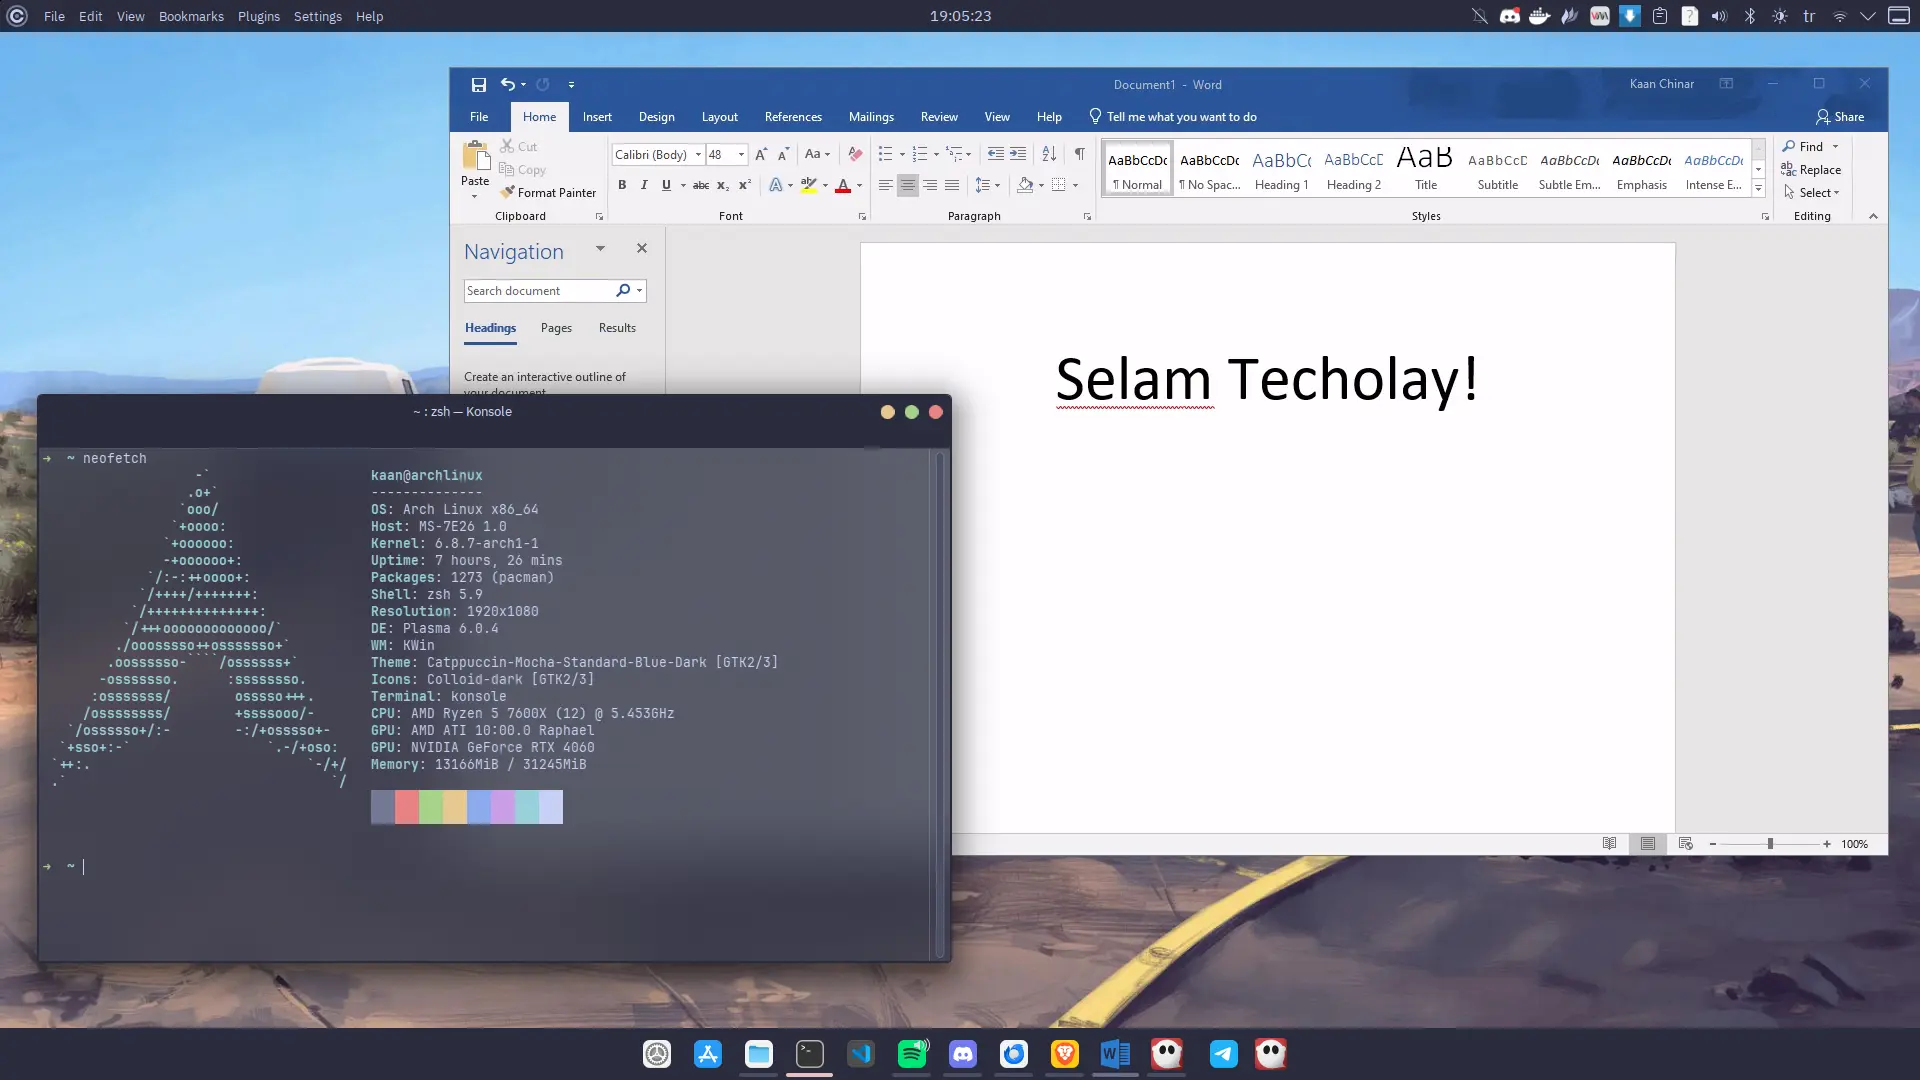Click the zoom in plus icon

point(1827,844)
